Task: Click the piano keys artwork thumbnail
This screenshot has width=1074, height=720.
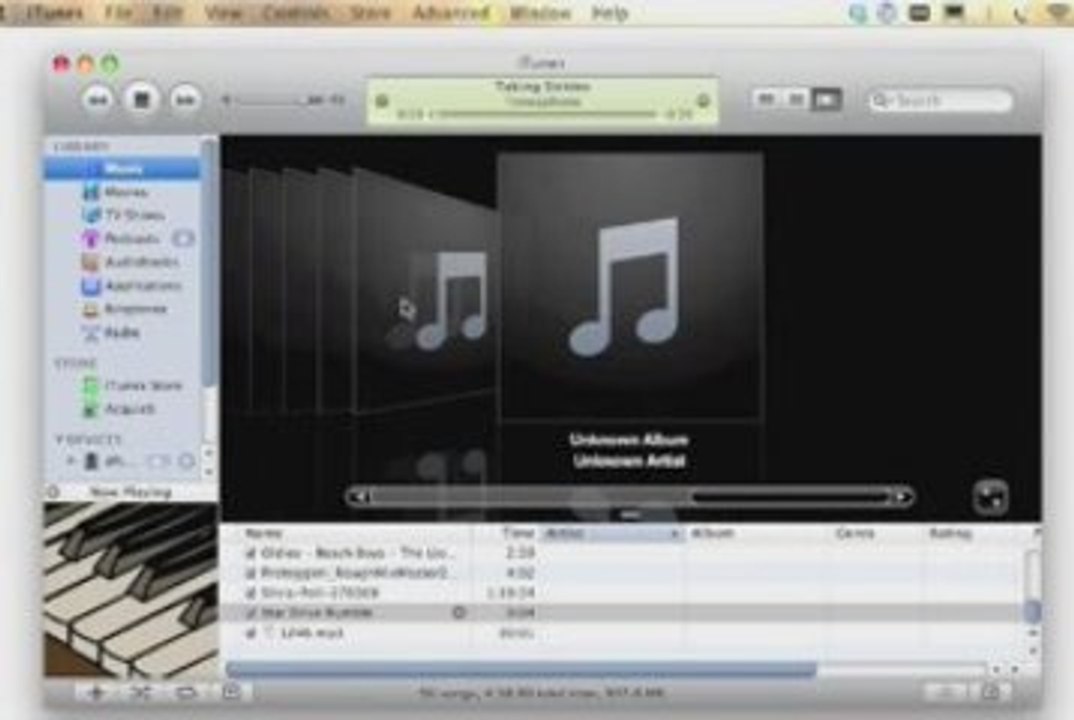Action: click(x=131, y=590)
